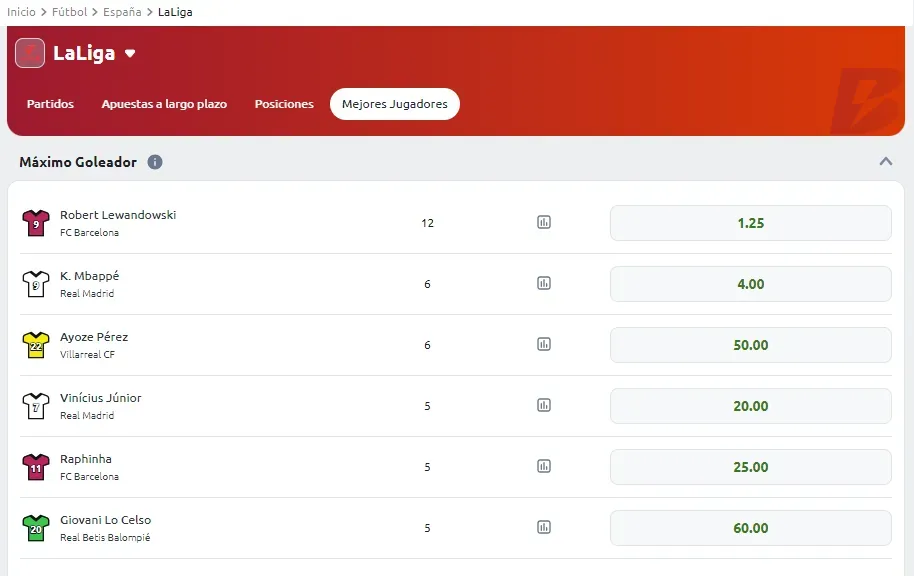Choose Vinícius Júnior odds 20.00
The image size is (914, 576).
pyautogui.click(x=751, y=406)
